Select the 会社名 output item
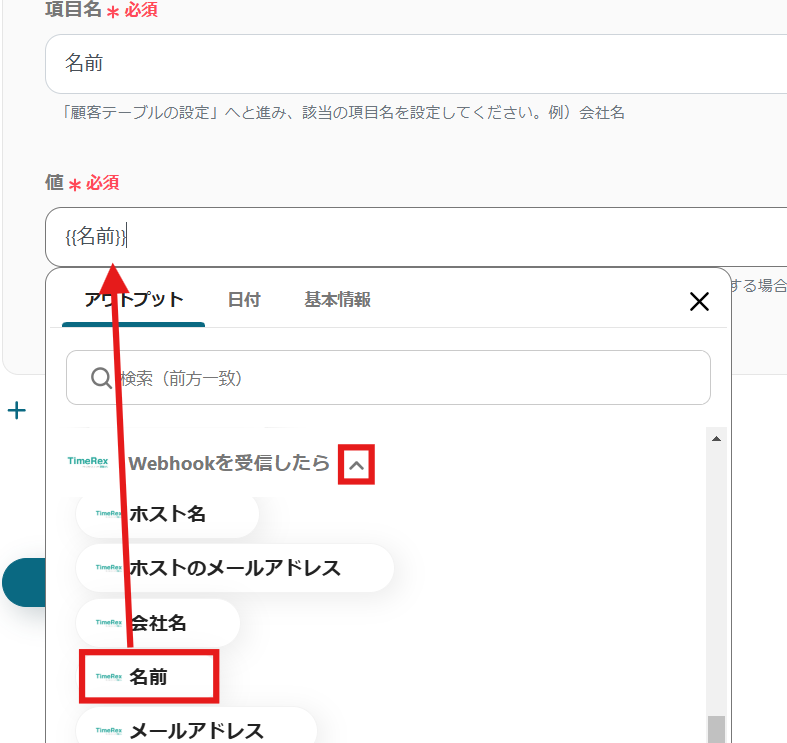The height and width of the screenshot is (743, 787). (158, 623)
